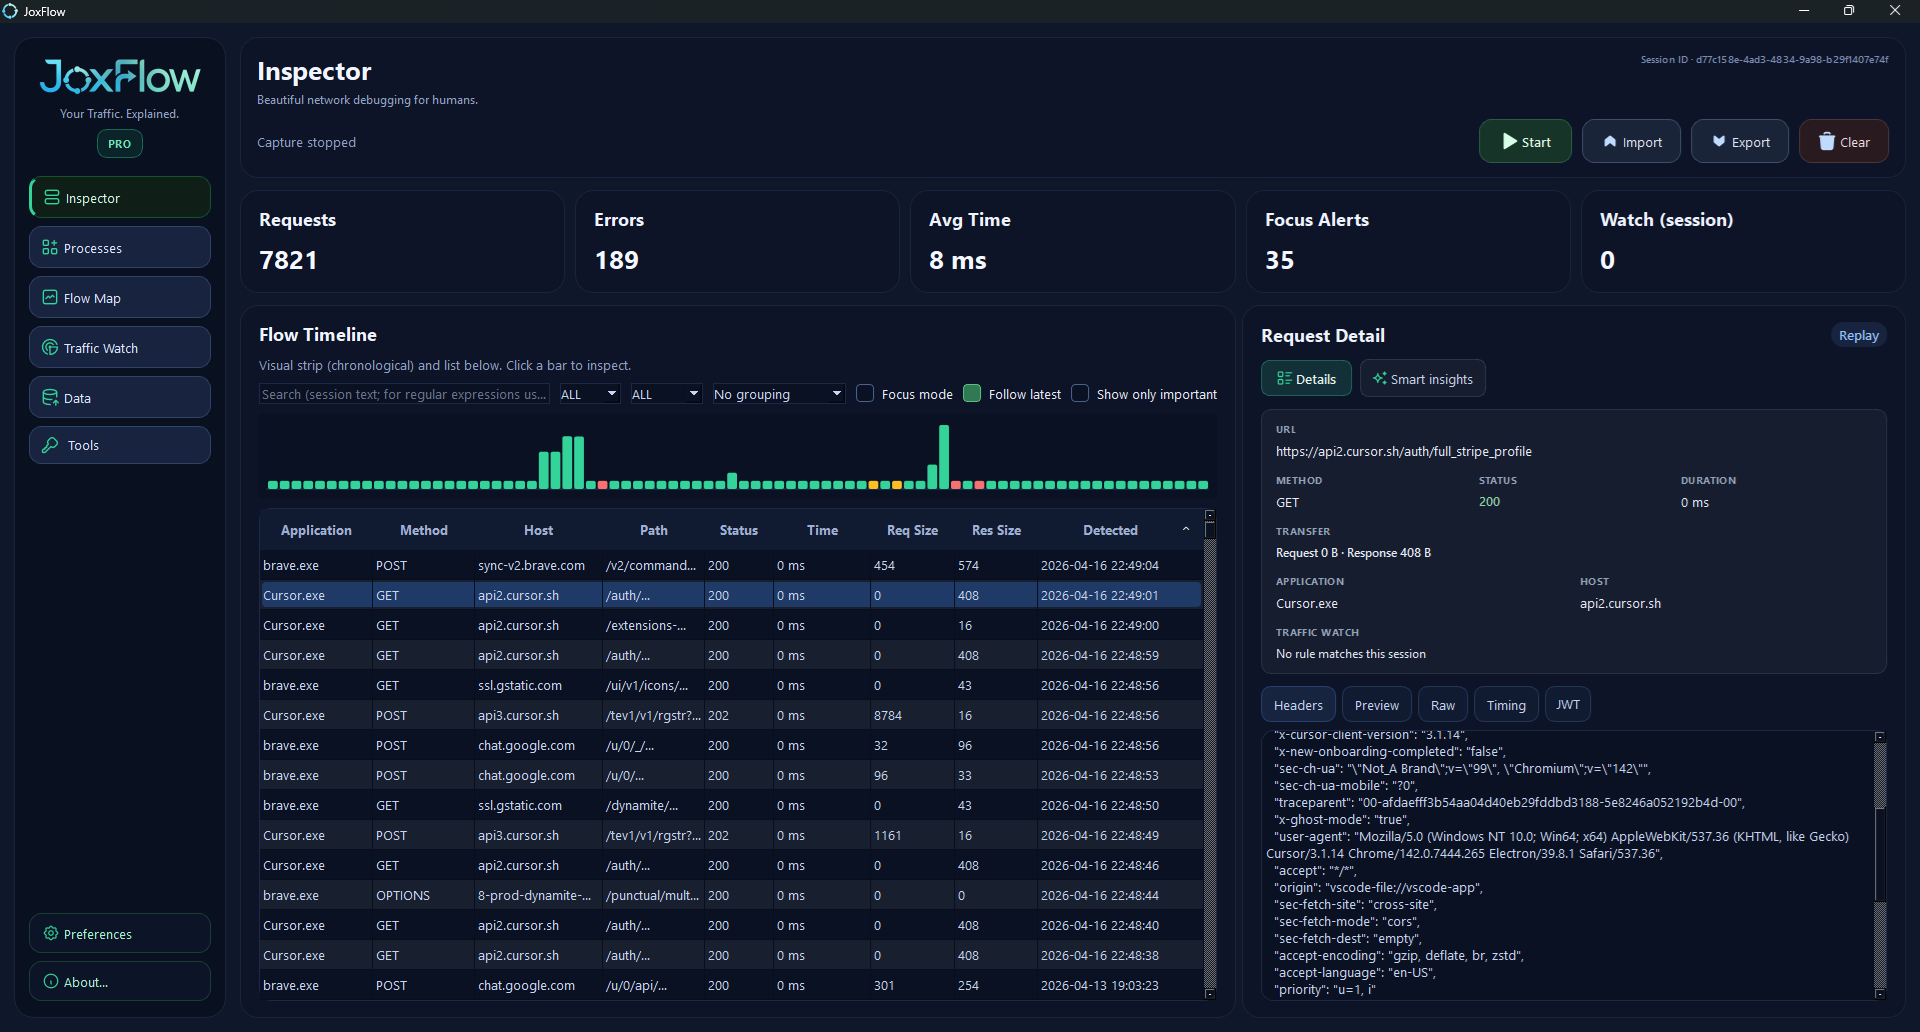Open the Processes sidebar icon
Viewport: 1920px width, 1032px height.
tap(50, 248)
